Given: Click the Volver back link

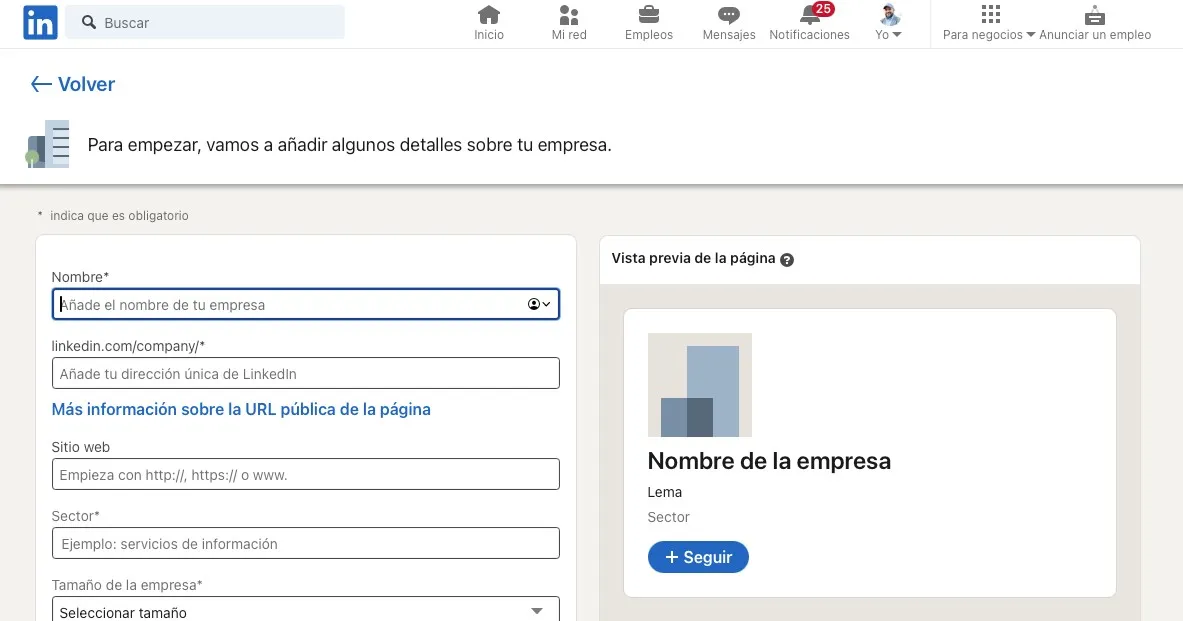Looking at the screenshot, I should tap(71, 85).
